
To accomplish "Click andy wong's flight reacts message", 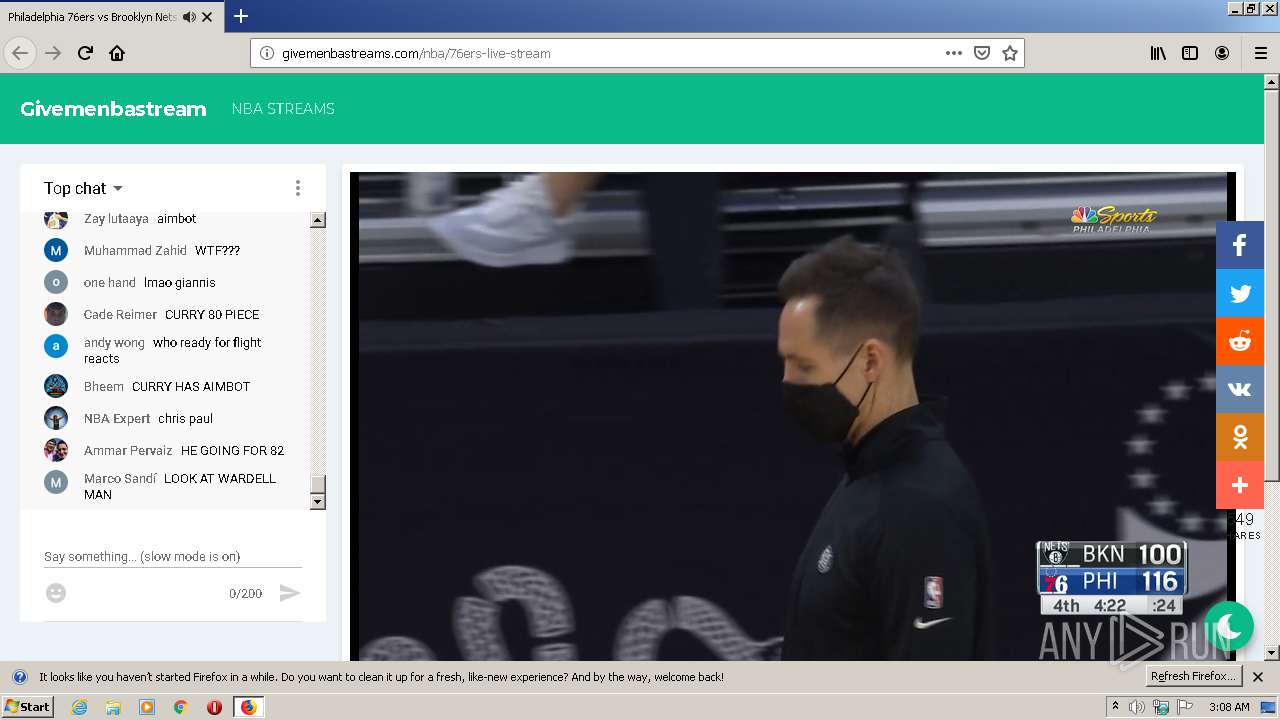I will coord(172,350).
